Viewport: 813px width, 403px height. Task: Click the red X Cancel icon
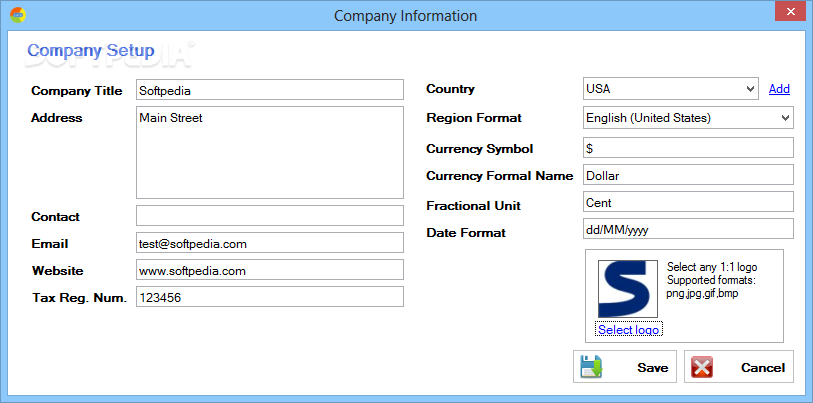coord(702,367)
